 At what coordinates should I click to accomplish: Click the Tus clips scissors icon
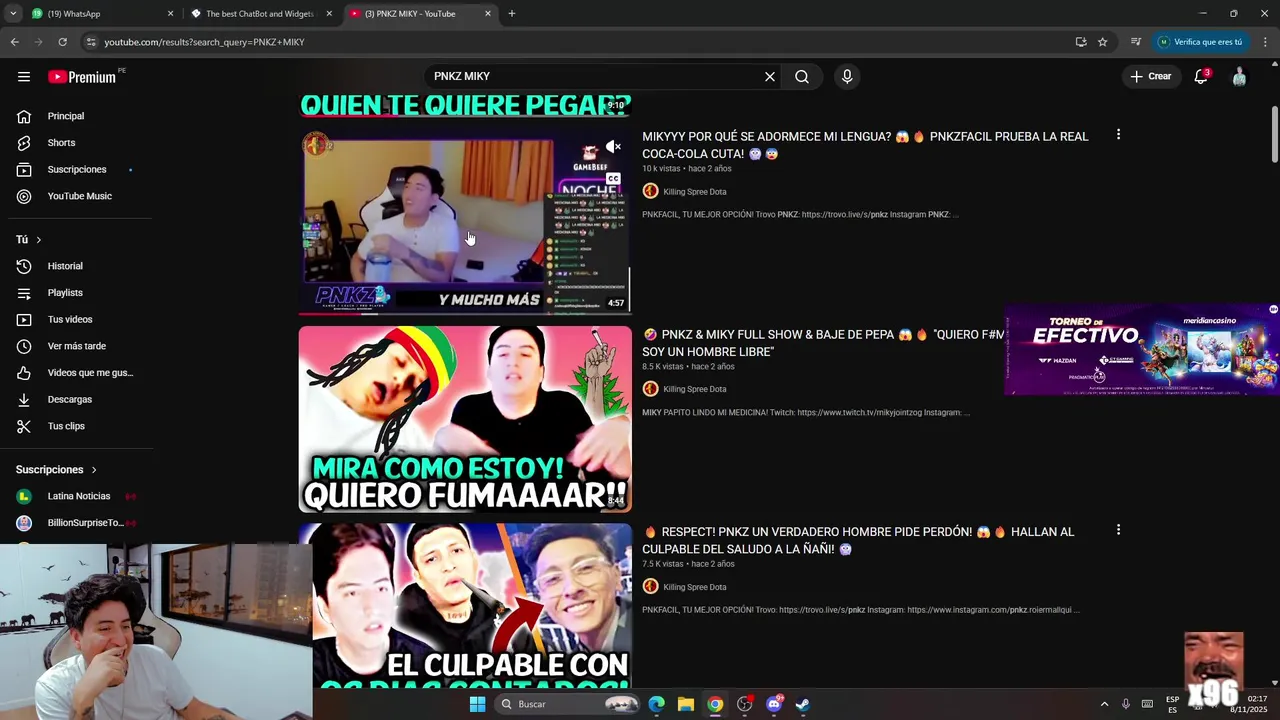(24, 426)
